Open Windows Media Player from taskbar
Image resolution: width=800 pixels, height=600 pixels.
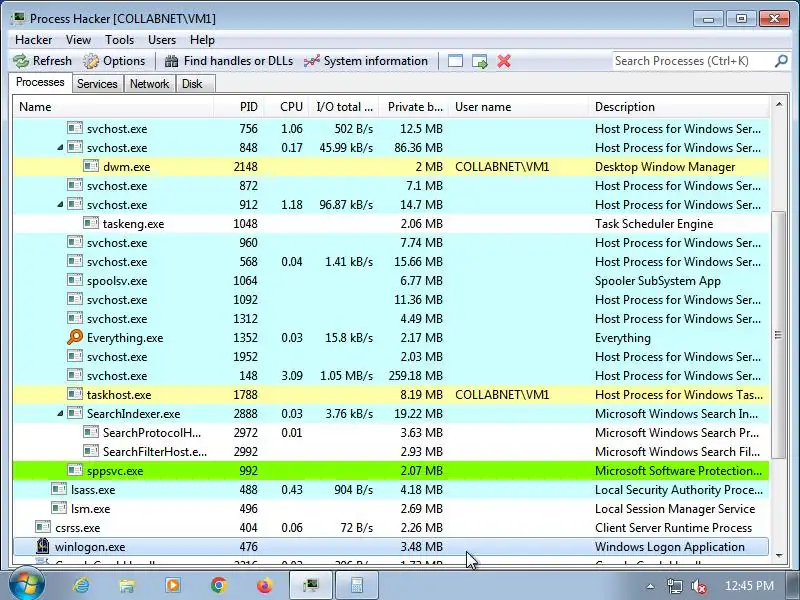172,585
